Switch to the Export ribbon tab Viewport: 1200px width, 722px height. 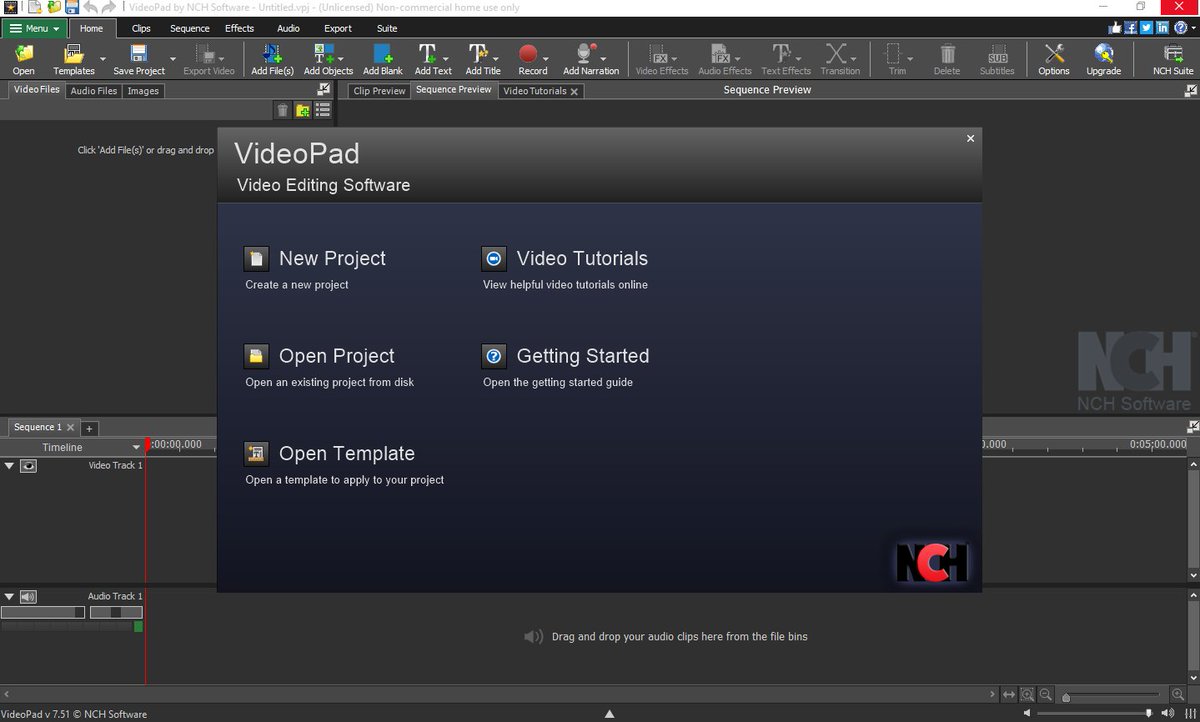click(338, 29)
